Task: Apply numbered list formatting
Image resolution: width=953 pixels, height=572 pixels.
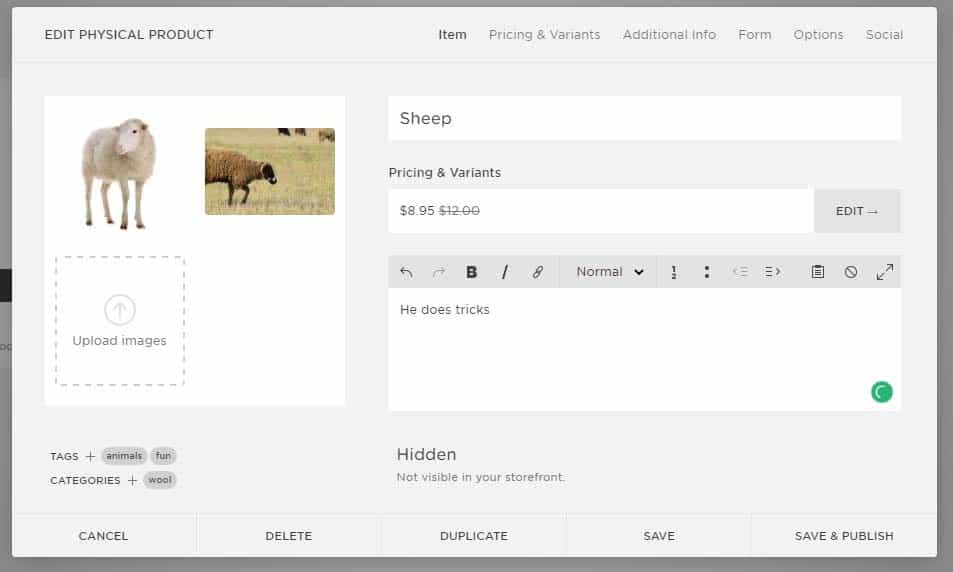Action: tap(673, 272)
